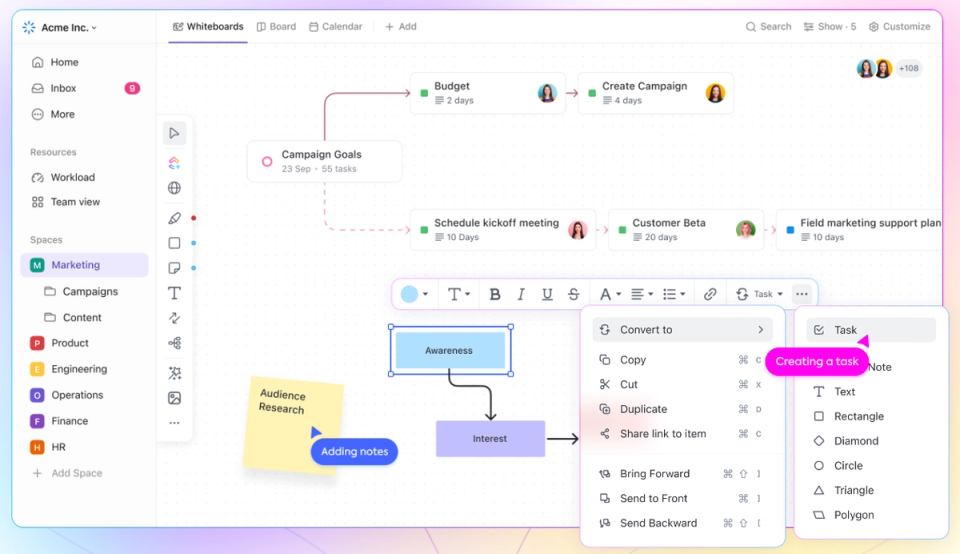Select the sticky note tool
Viewport: 960px width, 554px height.
pos(174,268)
